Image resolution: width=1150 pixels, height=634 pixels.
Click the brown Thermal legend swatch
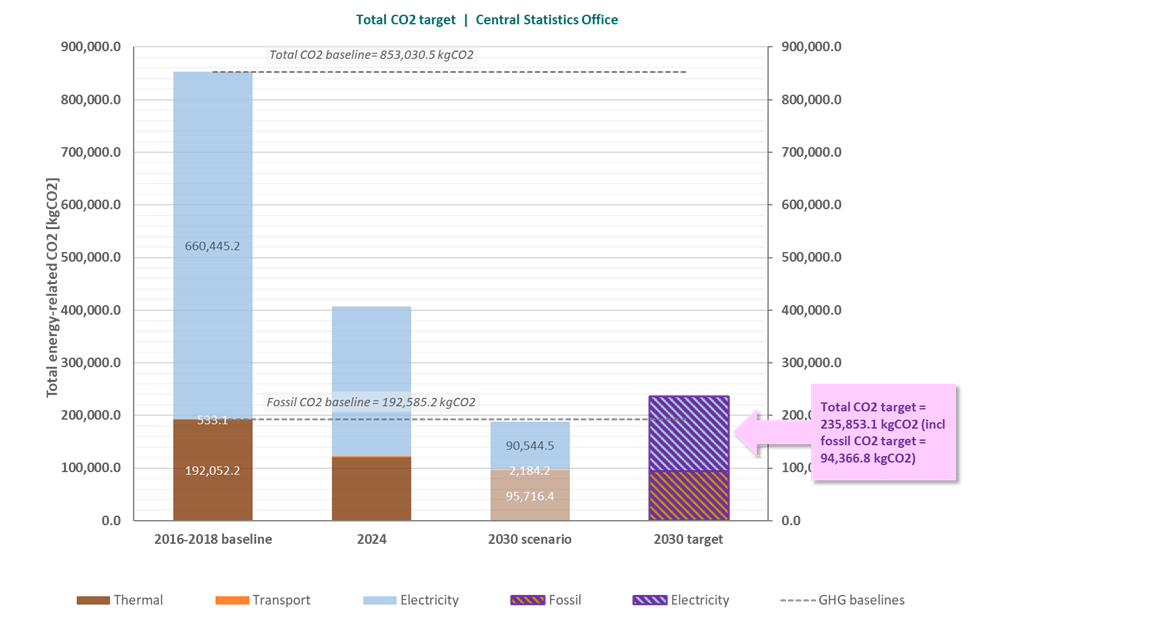click(x=92, y=600)
